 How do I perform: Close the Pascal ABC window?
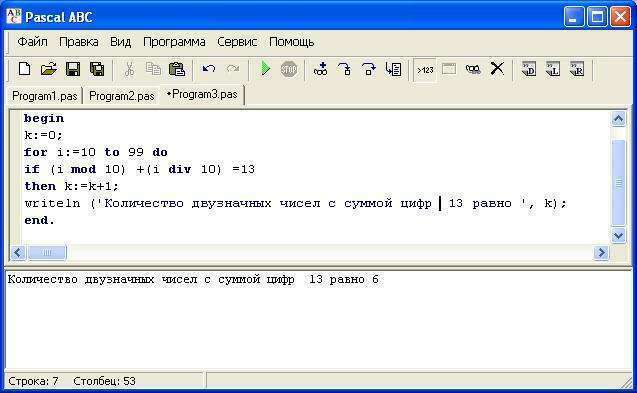click(621, 17)
